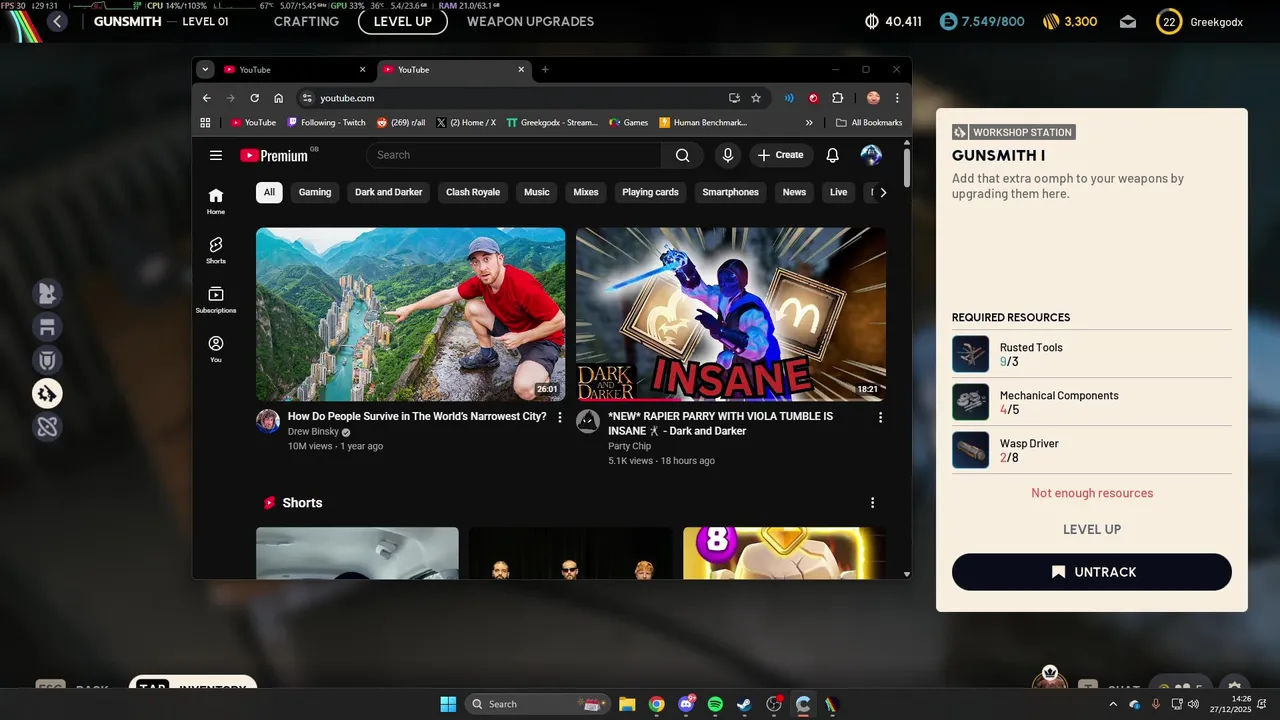Screen dimensions: 1280x720
Task: Click browser back arrow
Action: pos(207,98)
